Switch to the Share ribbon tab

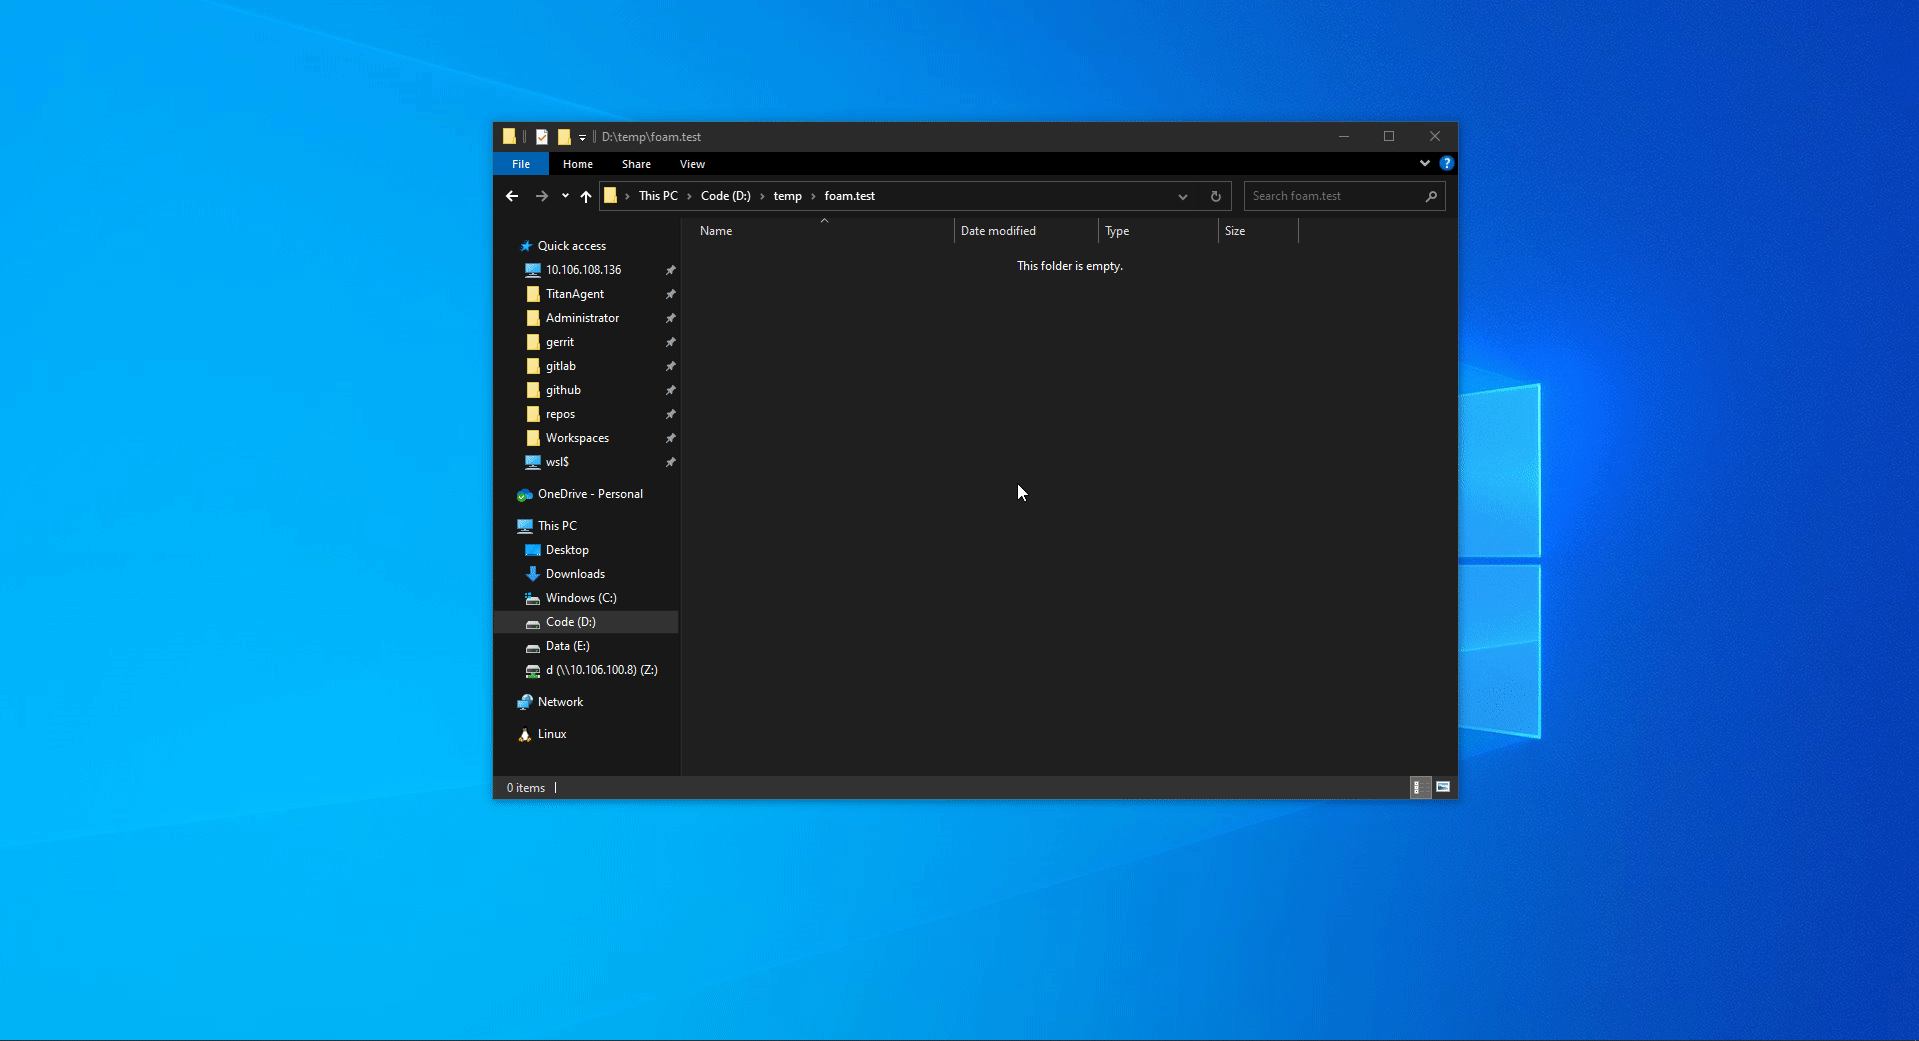click(x=636, y=164)
